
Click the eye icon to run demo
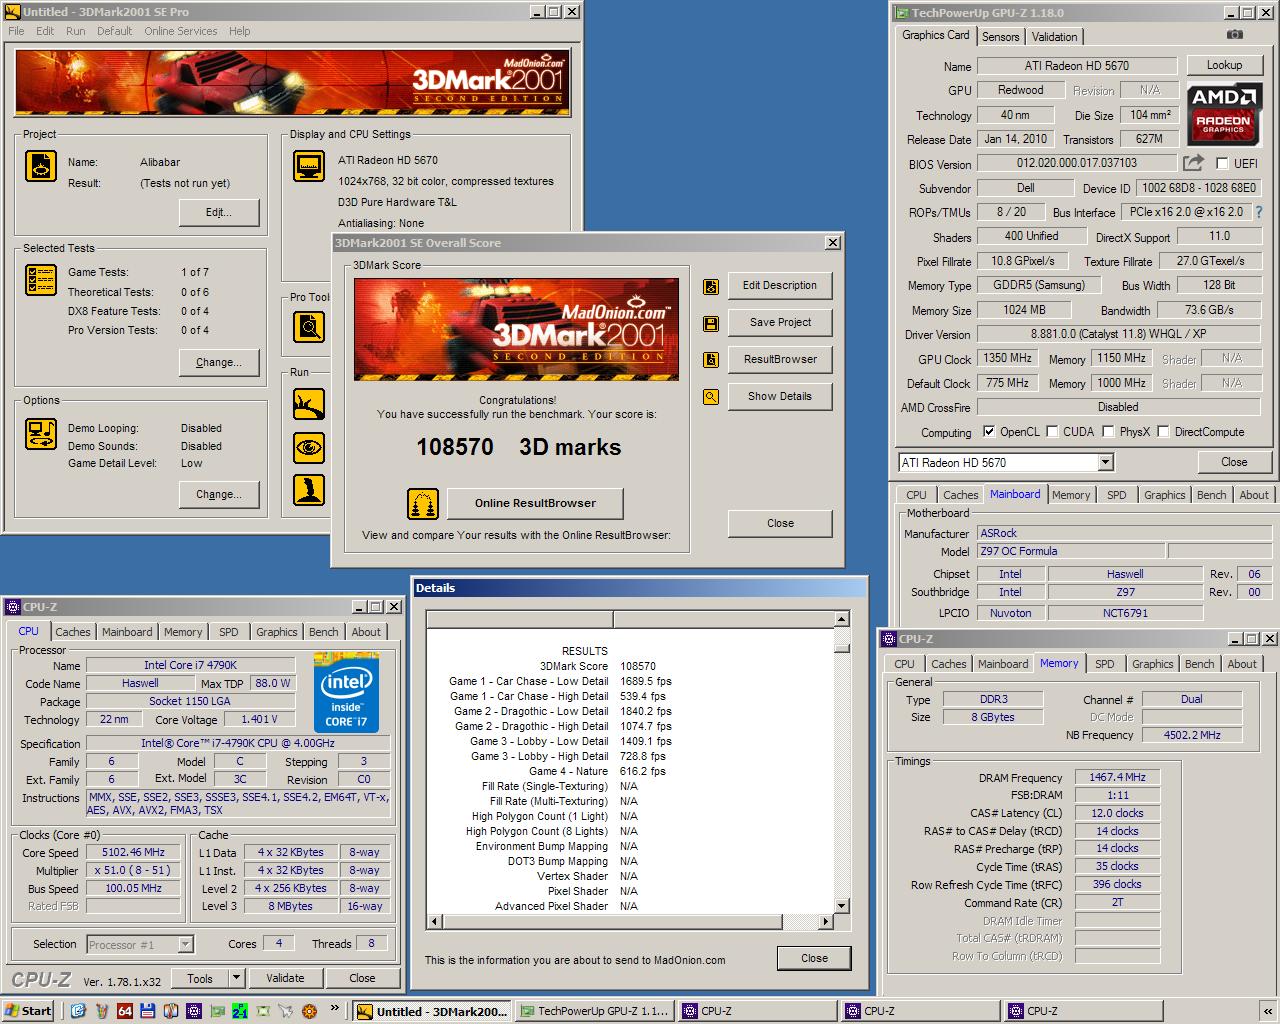pos(309,447)
